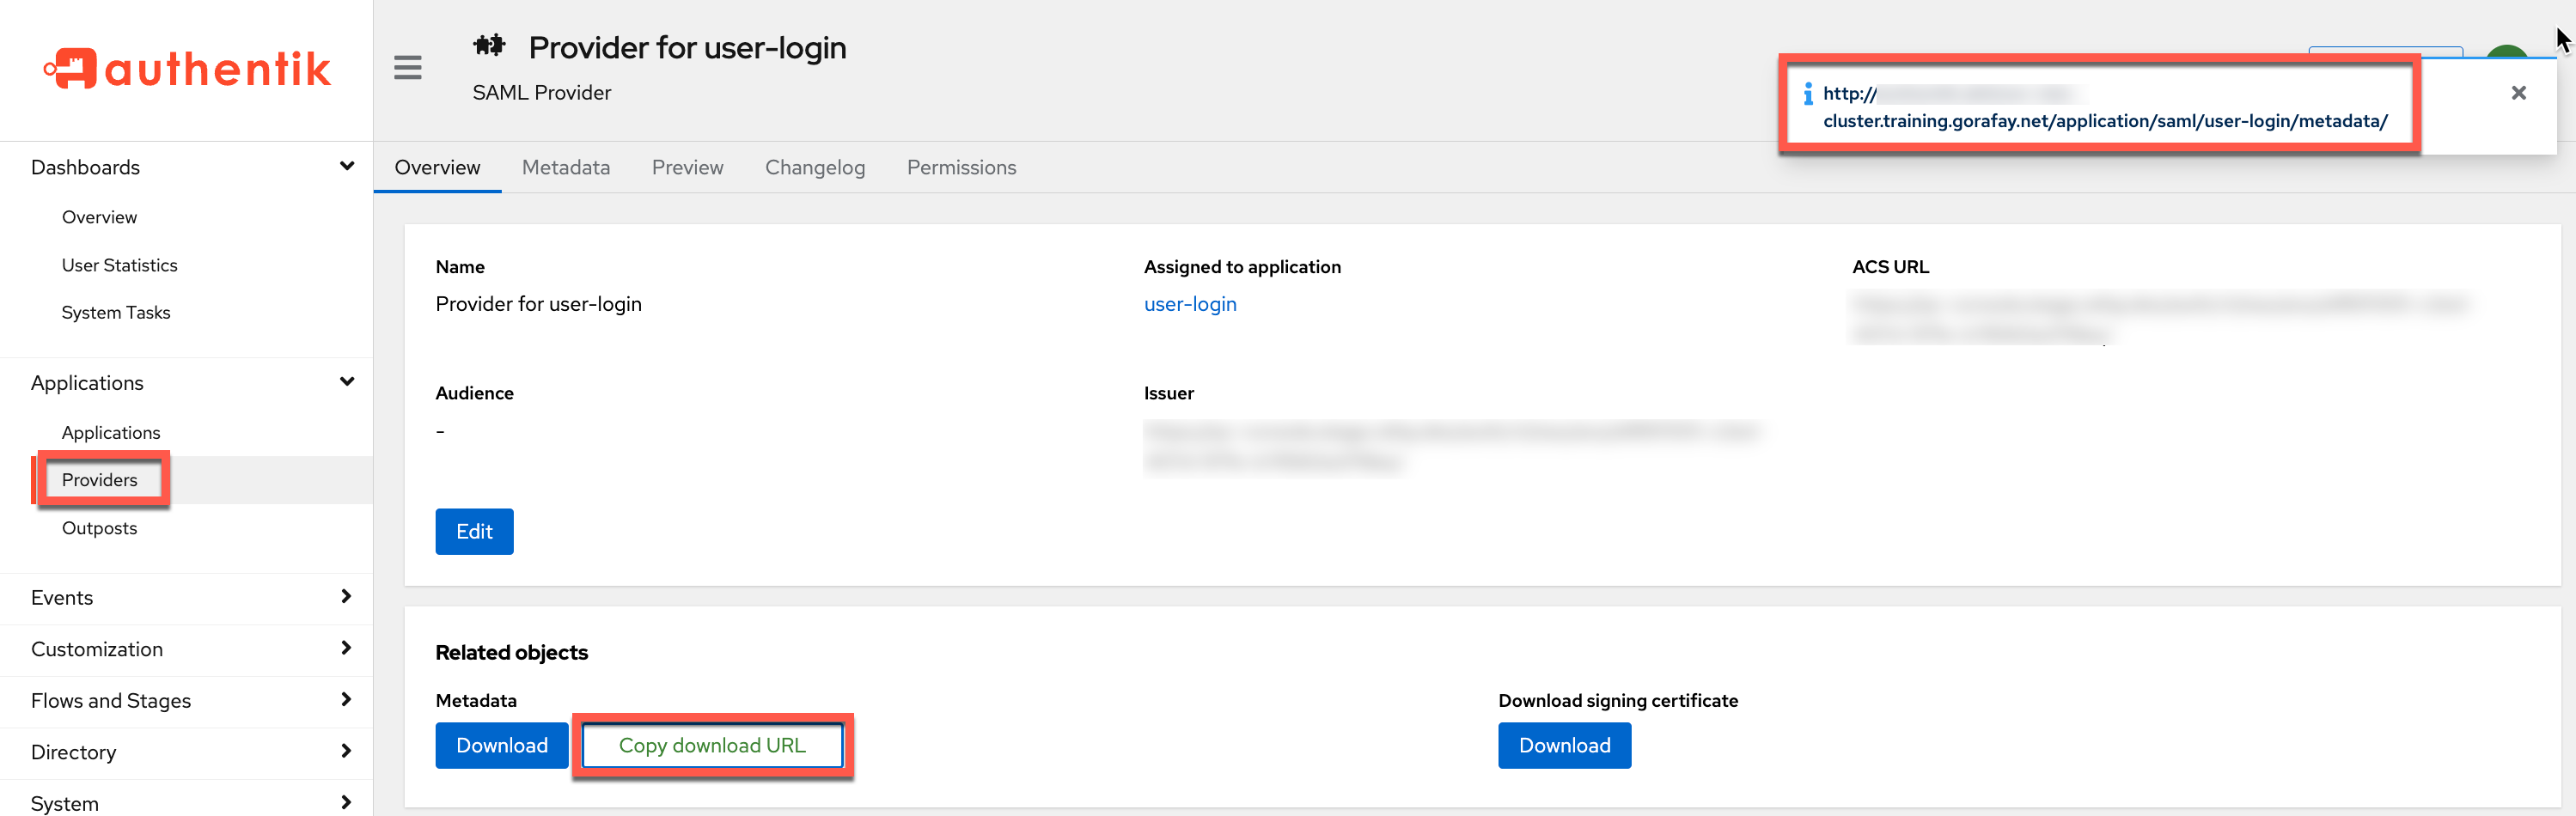Click the 'Audience' label
This screenshot has width=2576, height=816.
[474, 393]
